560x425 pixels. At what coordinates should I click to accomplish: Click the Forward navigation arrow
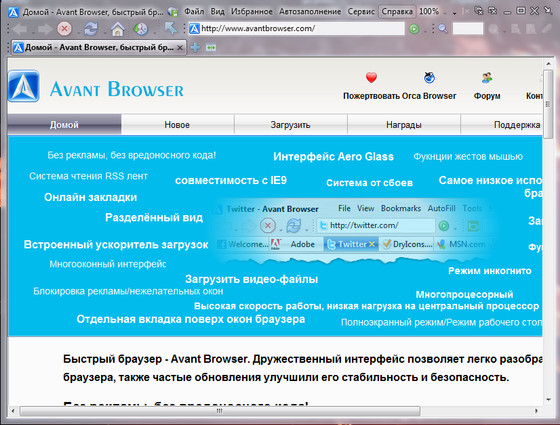[x=44, y=29]
